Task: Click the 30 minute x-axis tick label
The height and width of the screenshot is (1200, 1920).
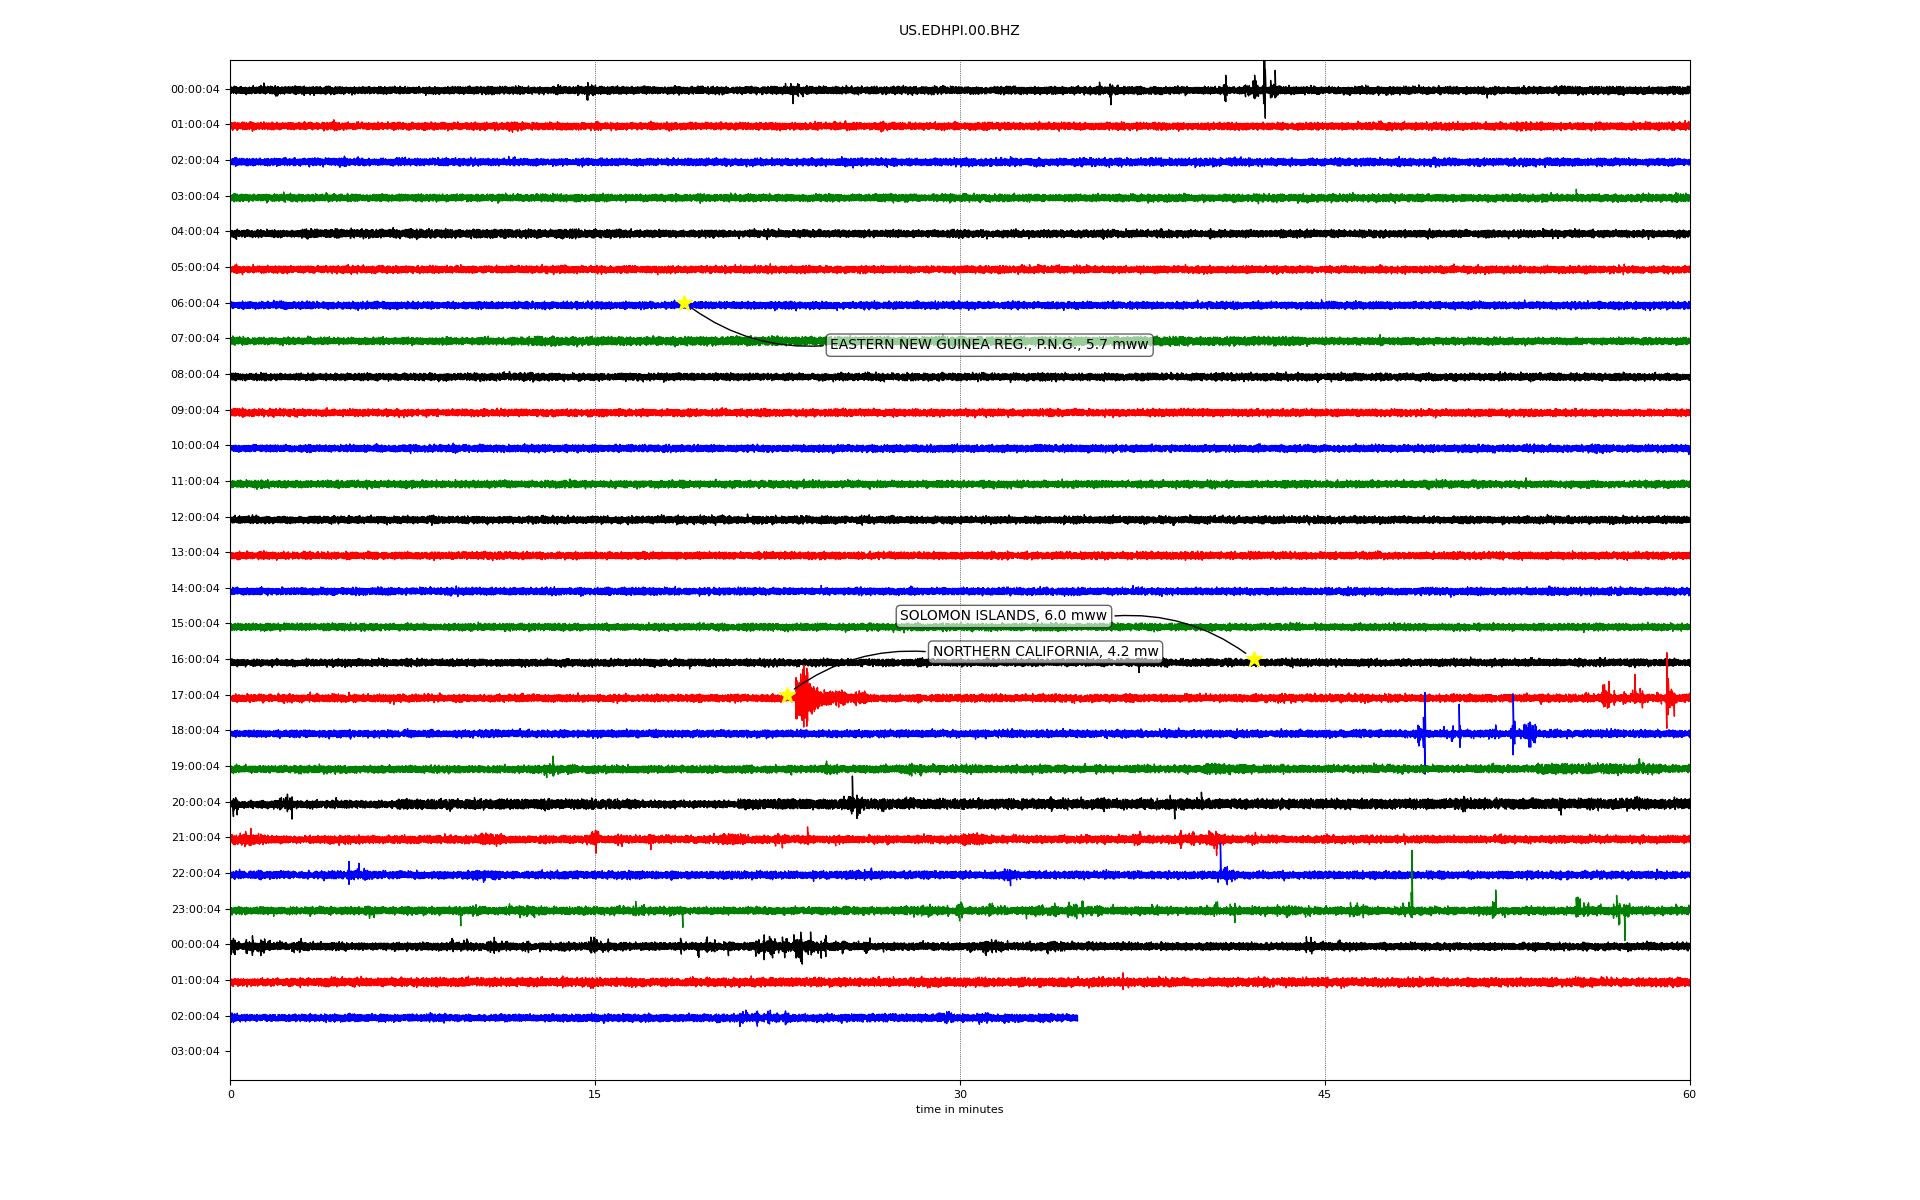Action: click(960, 1094)
